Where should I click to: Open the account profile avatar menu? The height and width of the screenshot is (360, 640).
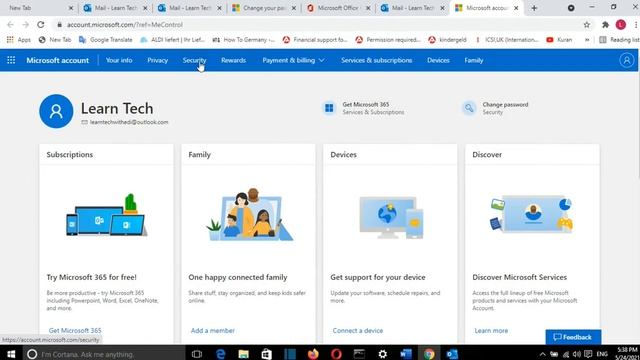point(627,60)
